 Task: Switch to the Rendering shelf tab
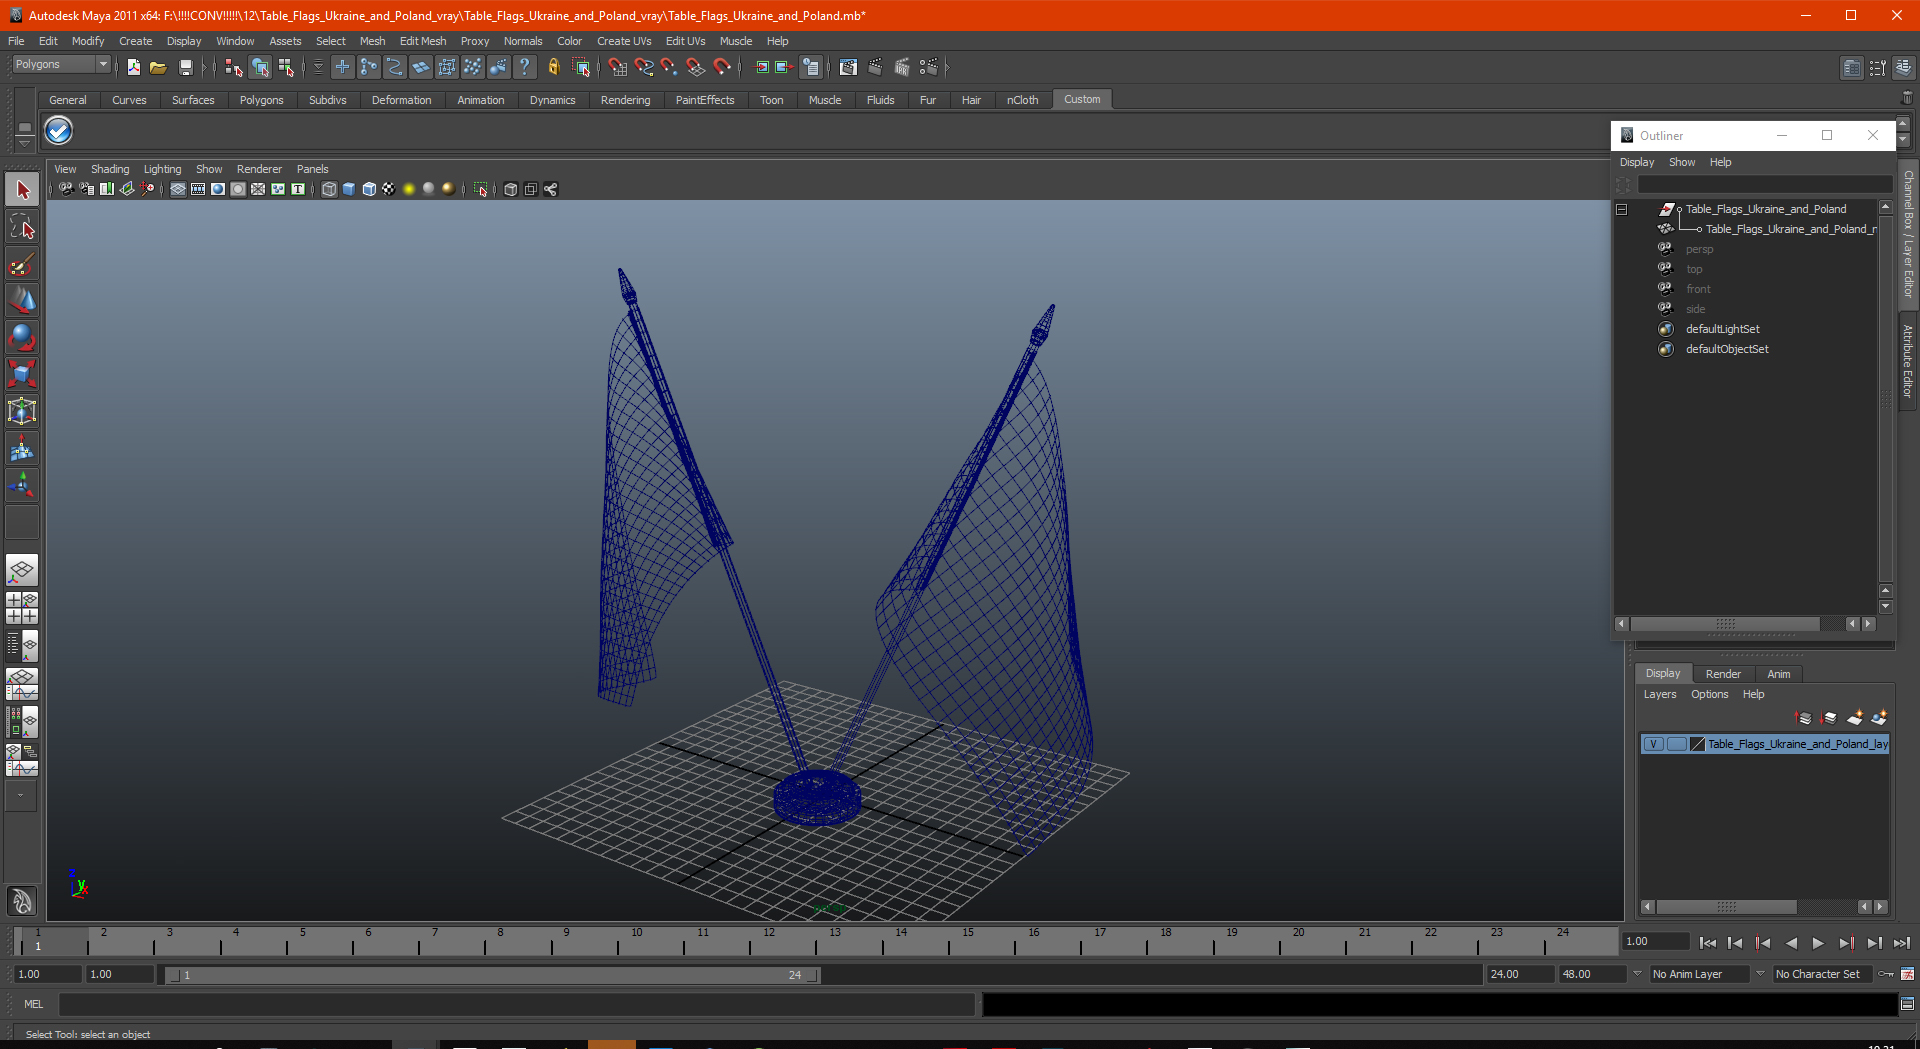pos(625,100)
